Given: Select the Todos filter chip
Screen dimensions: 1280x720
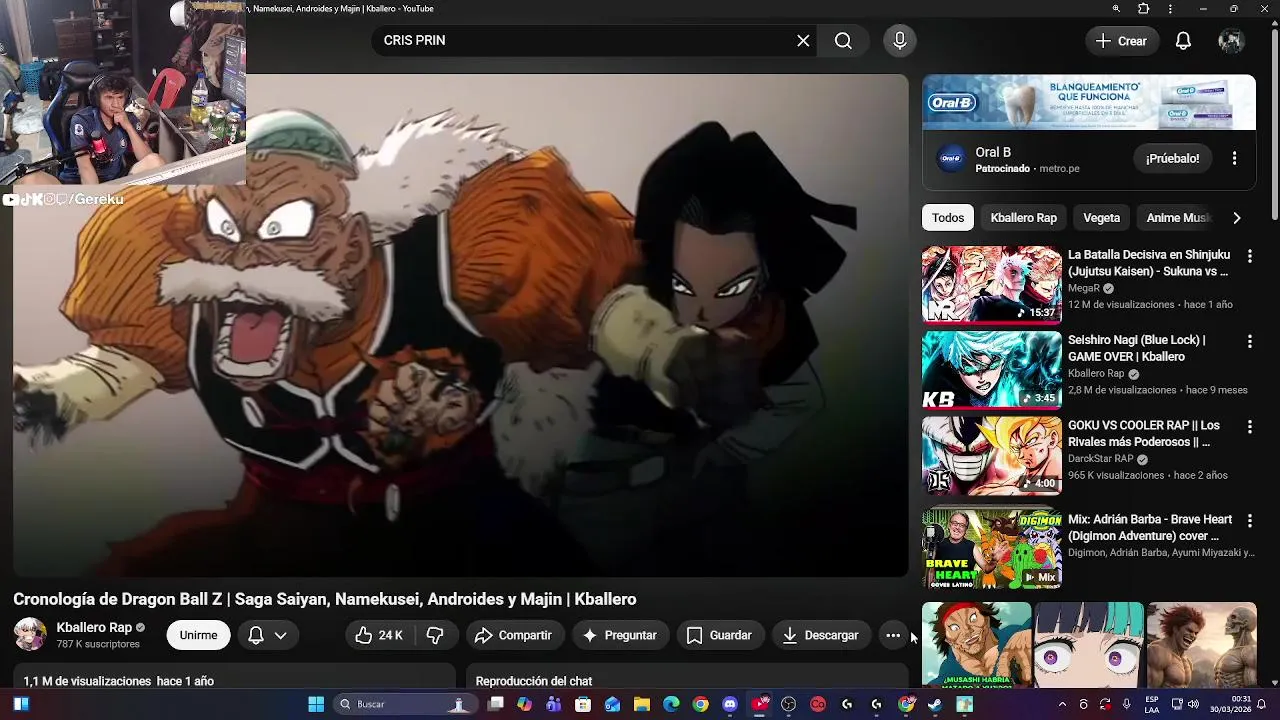Looking at the screenshot, I should 948,218.
